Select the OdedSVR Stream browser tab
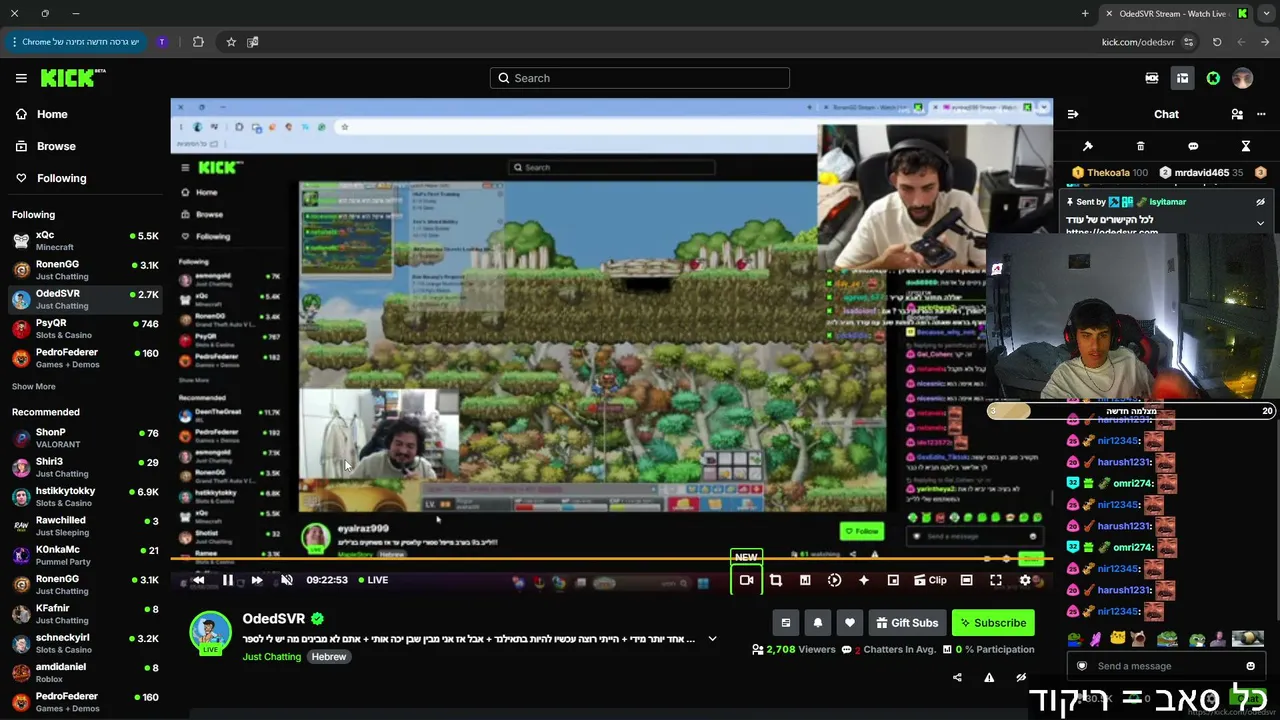Screen dimensions: 1280x720 click(x=1176, y=14)
